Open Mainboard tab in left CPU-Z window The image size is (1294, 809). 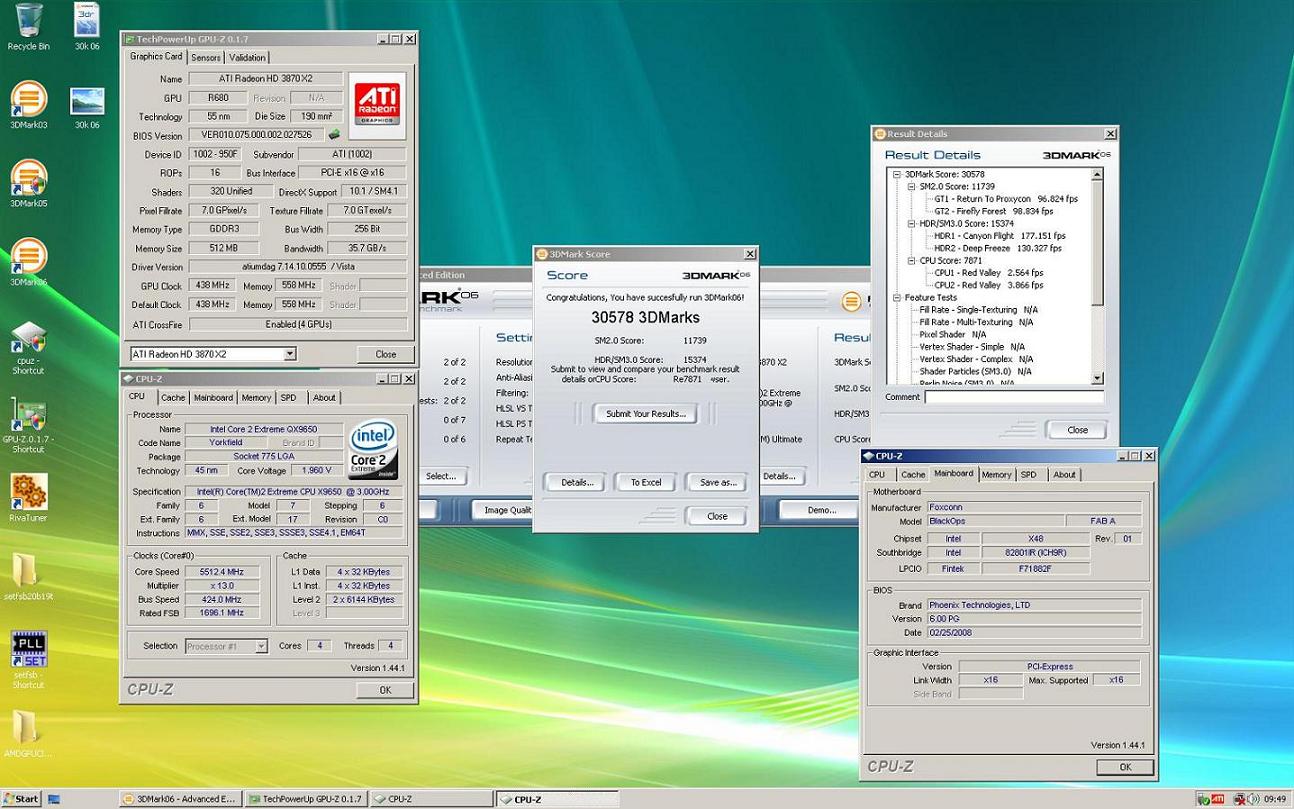(213, 398)
